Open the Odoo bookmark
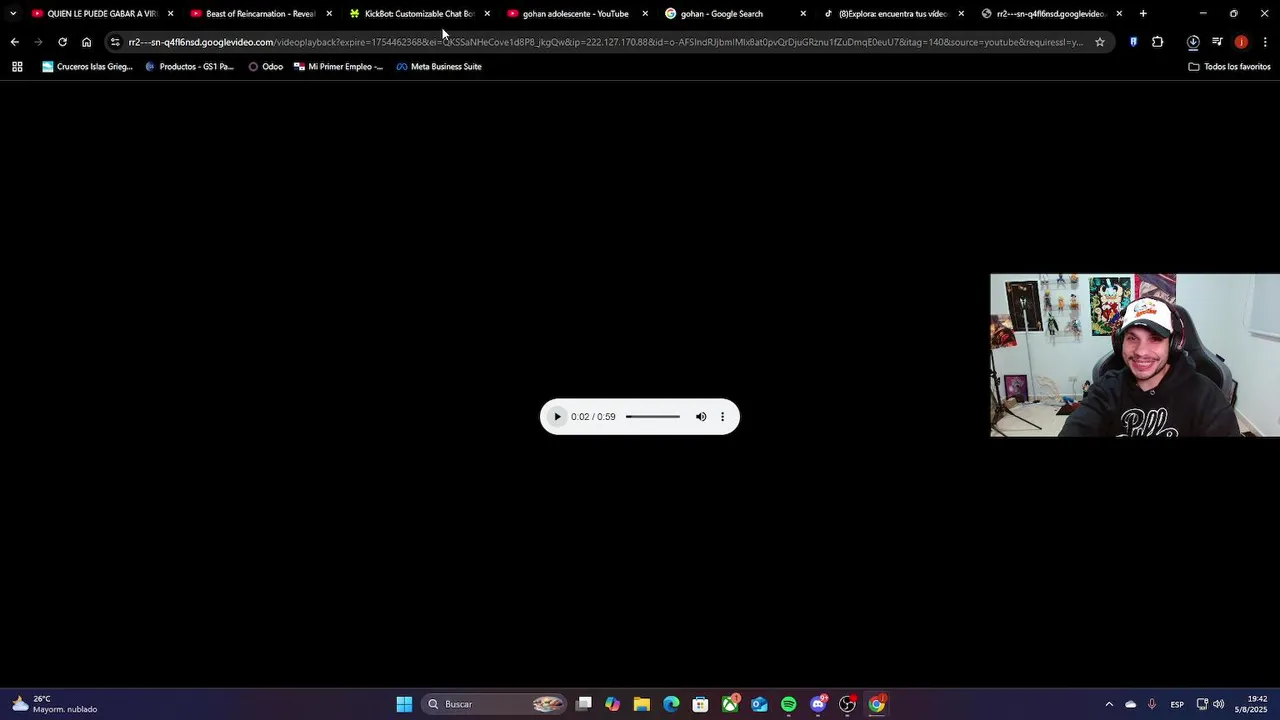Image resolution: width=1280 pixels, height=720 pixels. [266, 67]
